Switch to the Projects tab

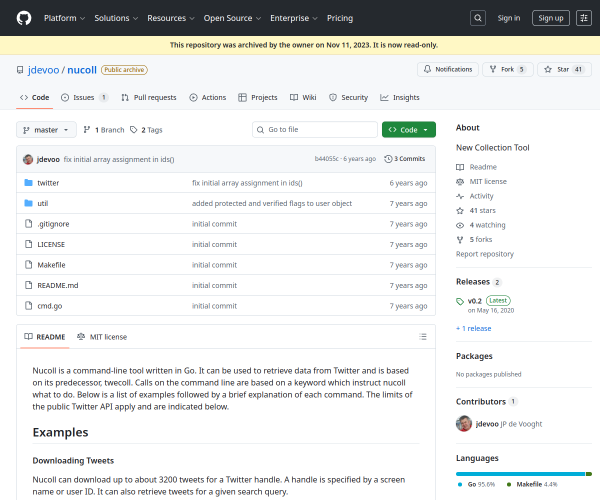258,98
